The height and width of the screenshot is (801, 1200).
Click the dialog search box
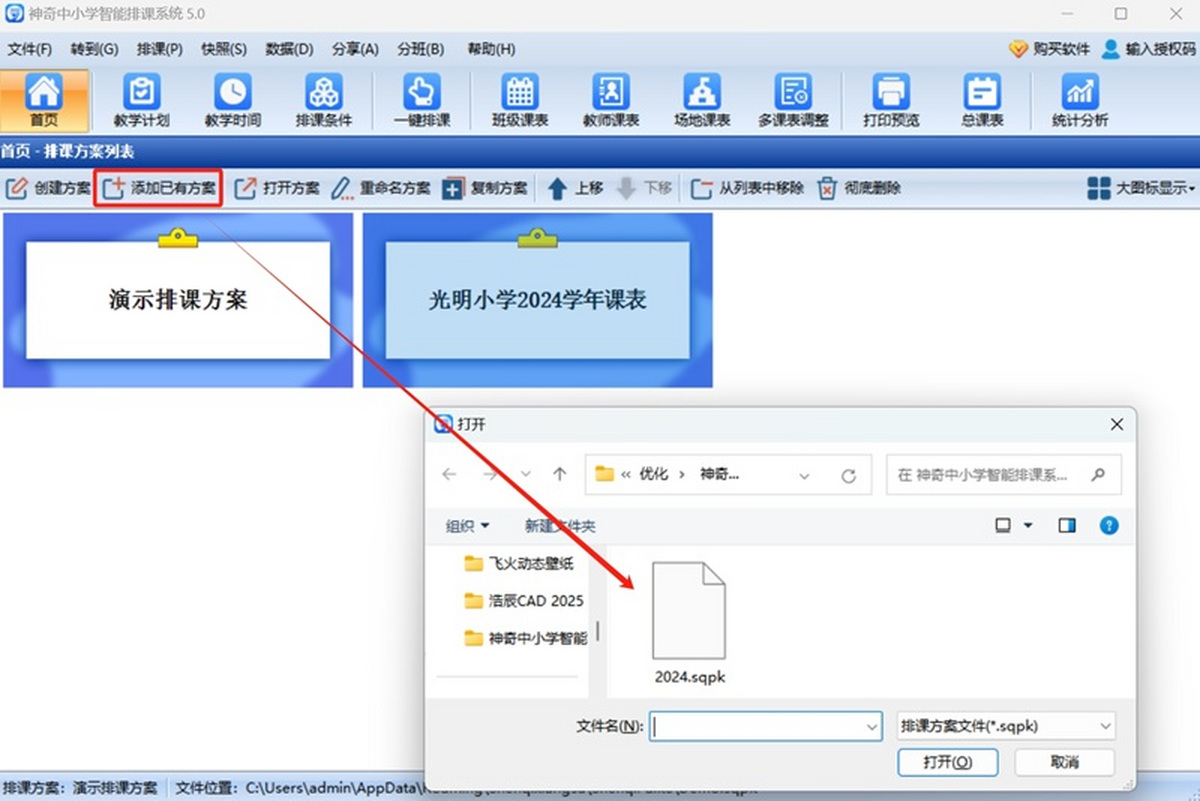click(1003, 475)
